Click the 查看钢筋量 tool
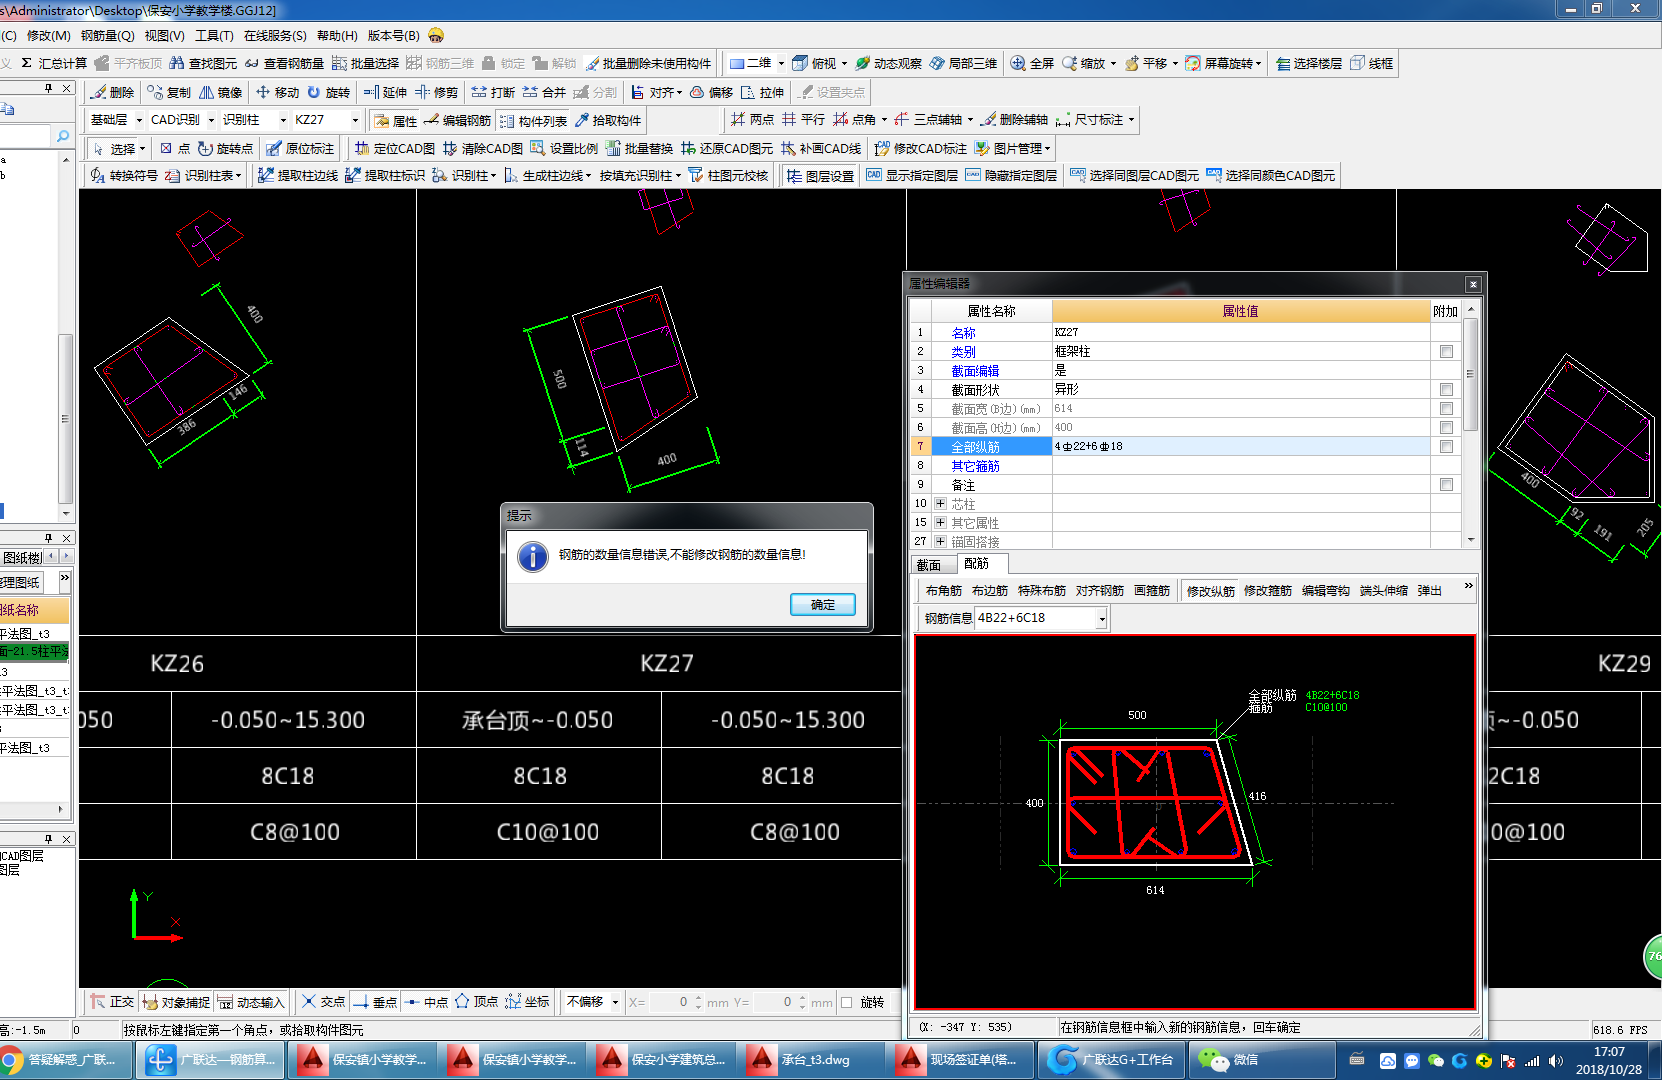Screen dimensions: 1662x1080 (284, 63)
